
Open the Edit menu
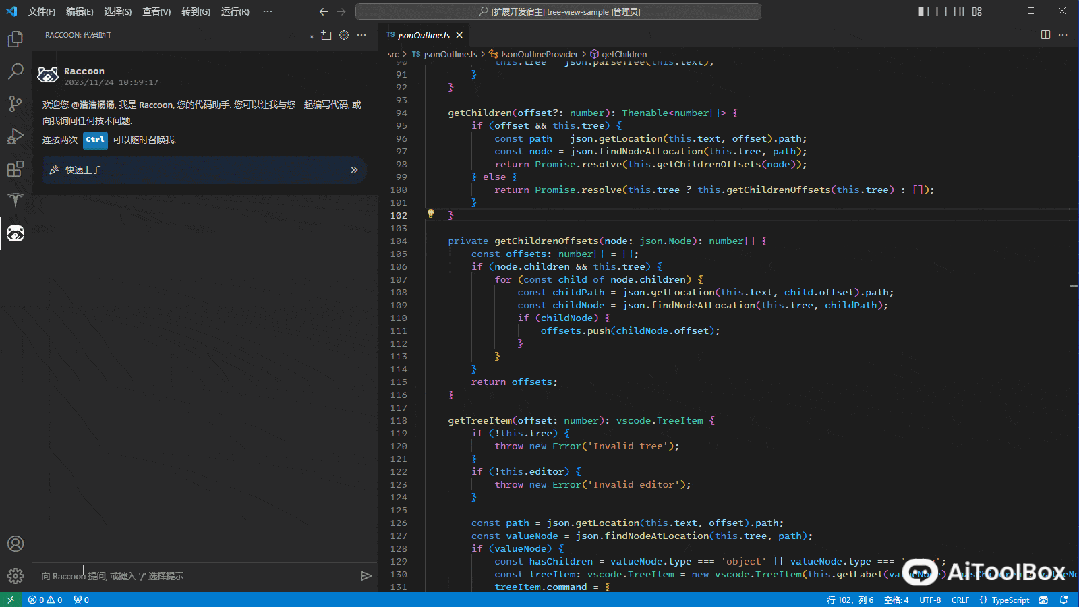coord(80,12)
